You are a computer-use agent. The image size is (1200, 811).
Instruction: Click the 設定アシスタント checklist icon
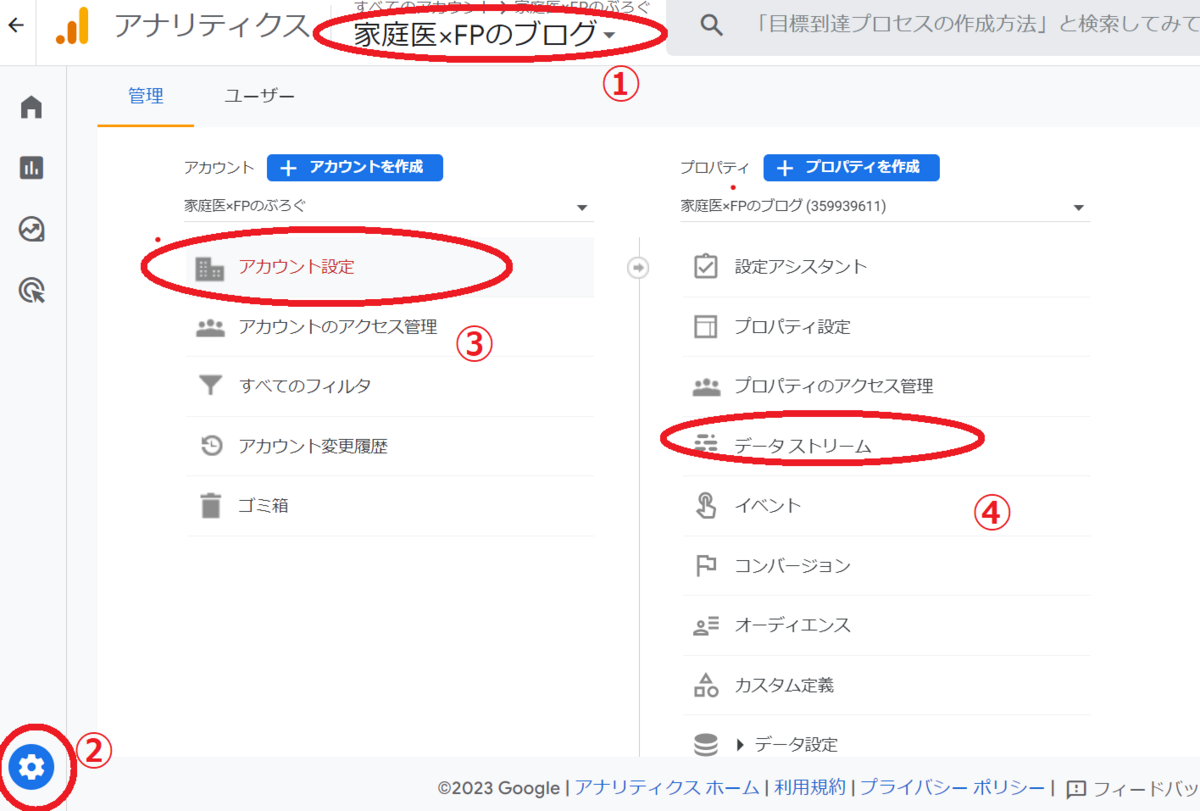coord(706,267)
